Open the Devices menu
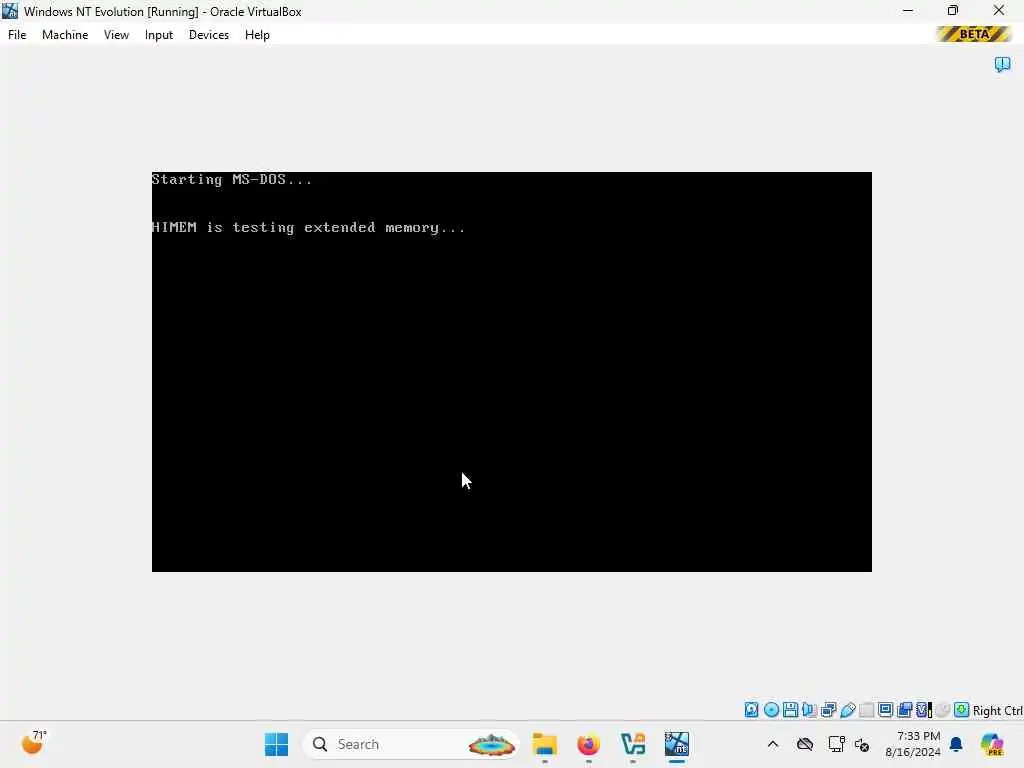This screenshot has height=768, width=1024. [209, 35]
